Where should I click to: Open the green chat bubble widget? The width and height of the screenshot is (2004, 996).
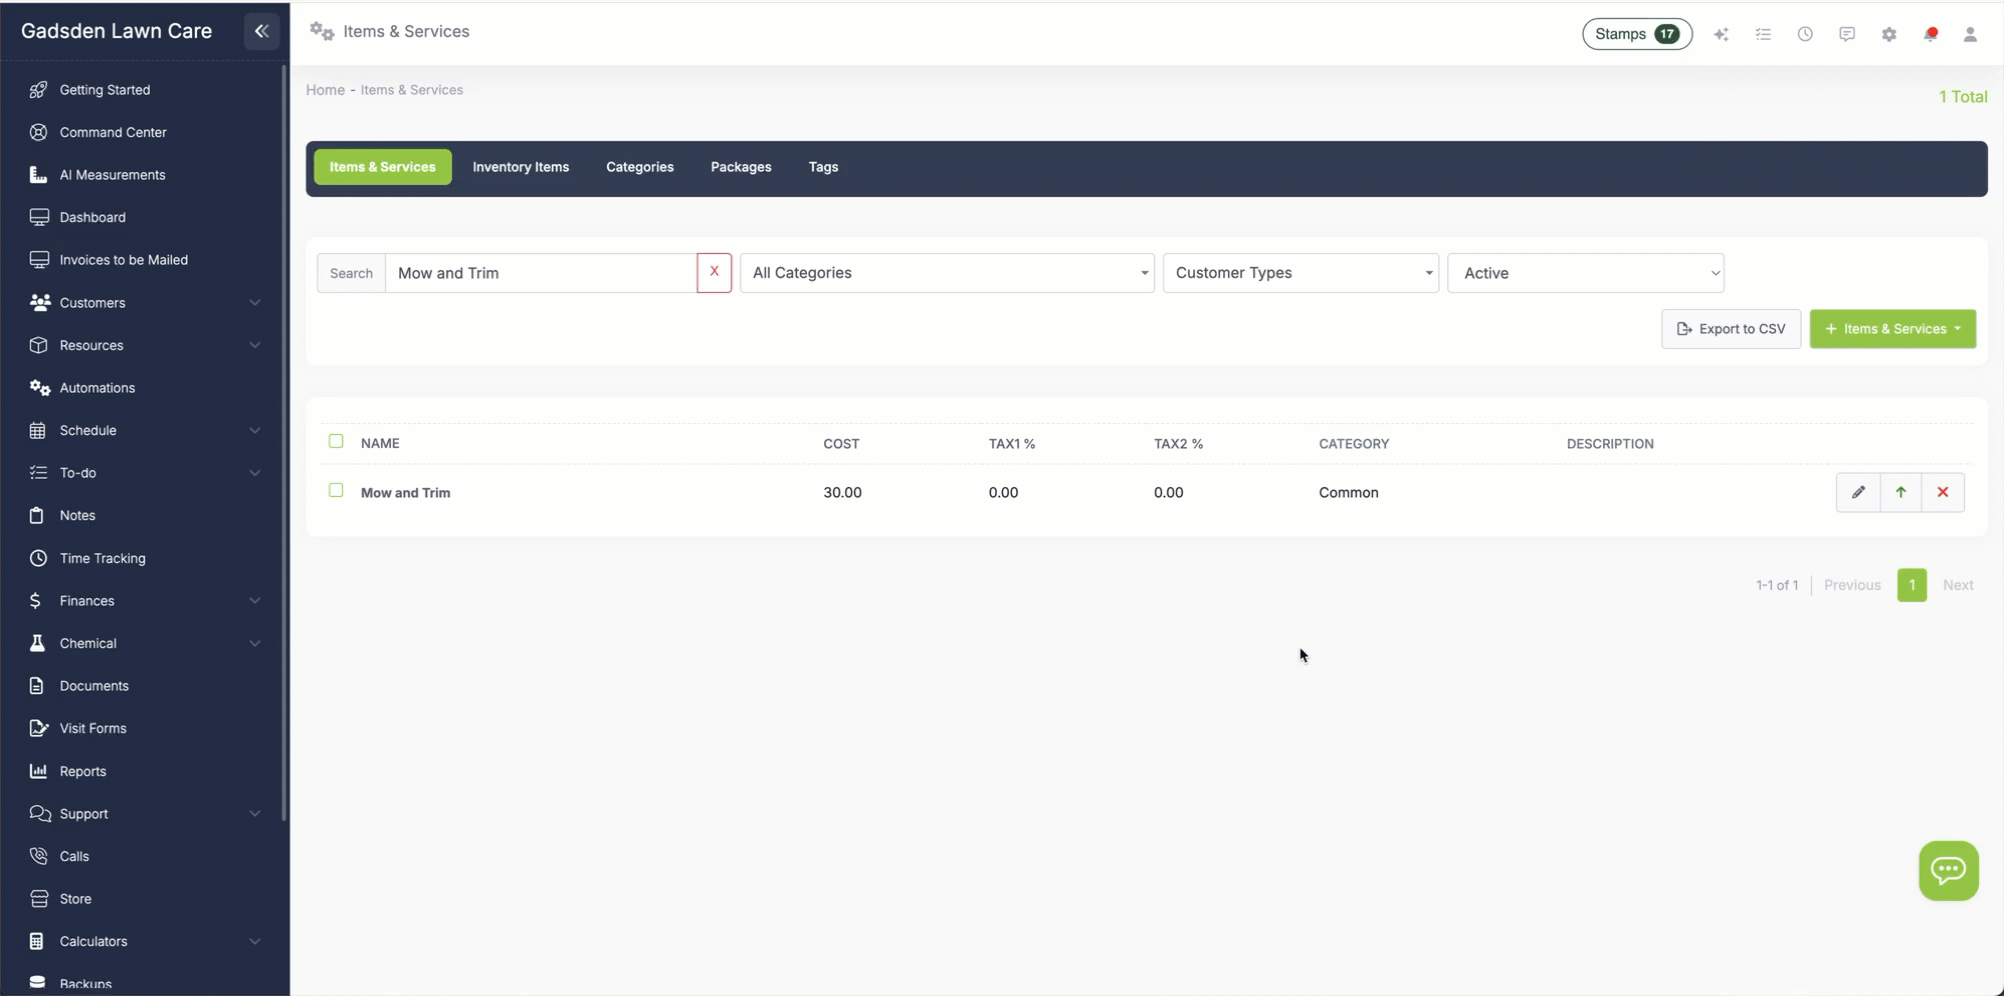(x=1948, y=870)
